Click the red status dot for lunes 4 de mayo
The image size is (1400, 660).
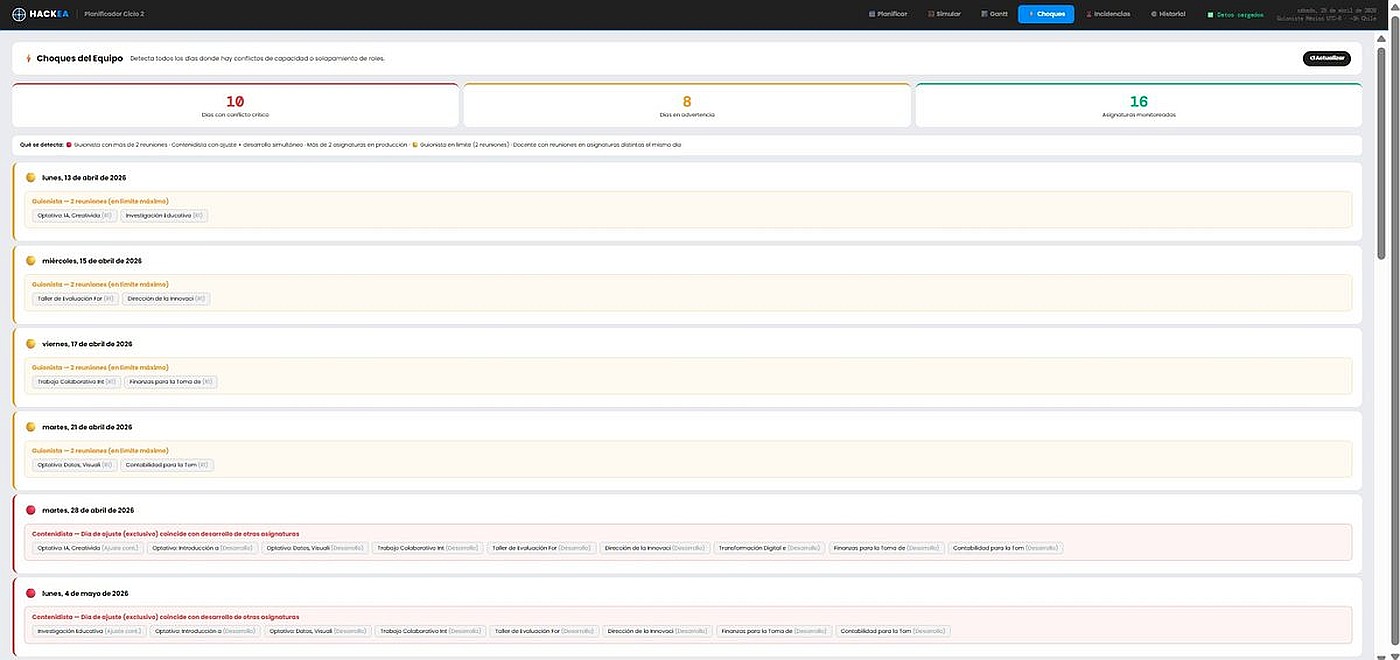click(31, 593)
